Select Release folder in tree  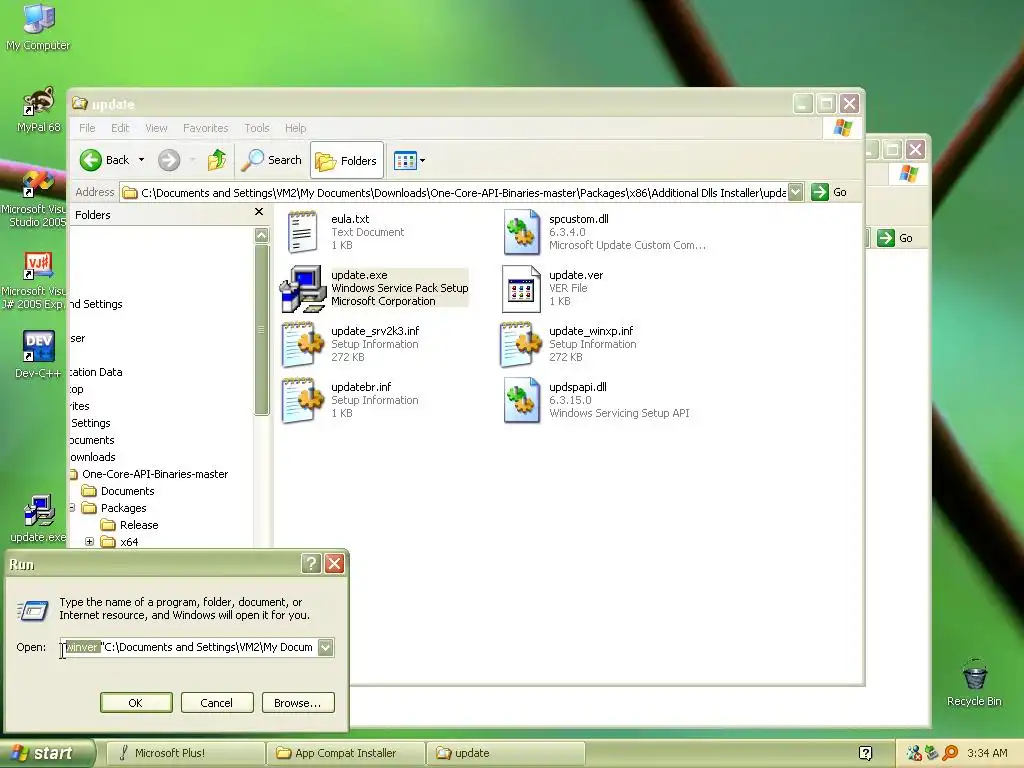139,525
